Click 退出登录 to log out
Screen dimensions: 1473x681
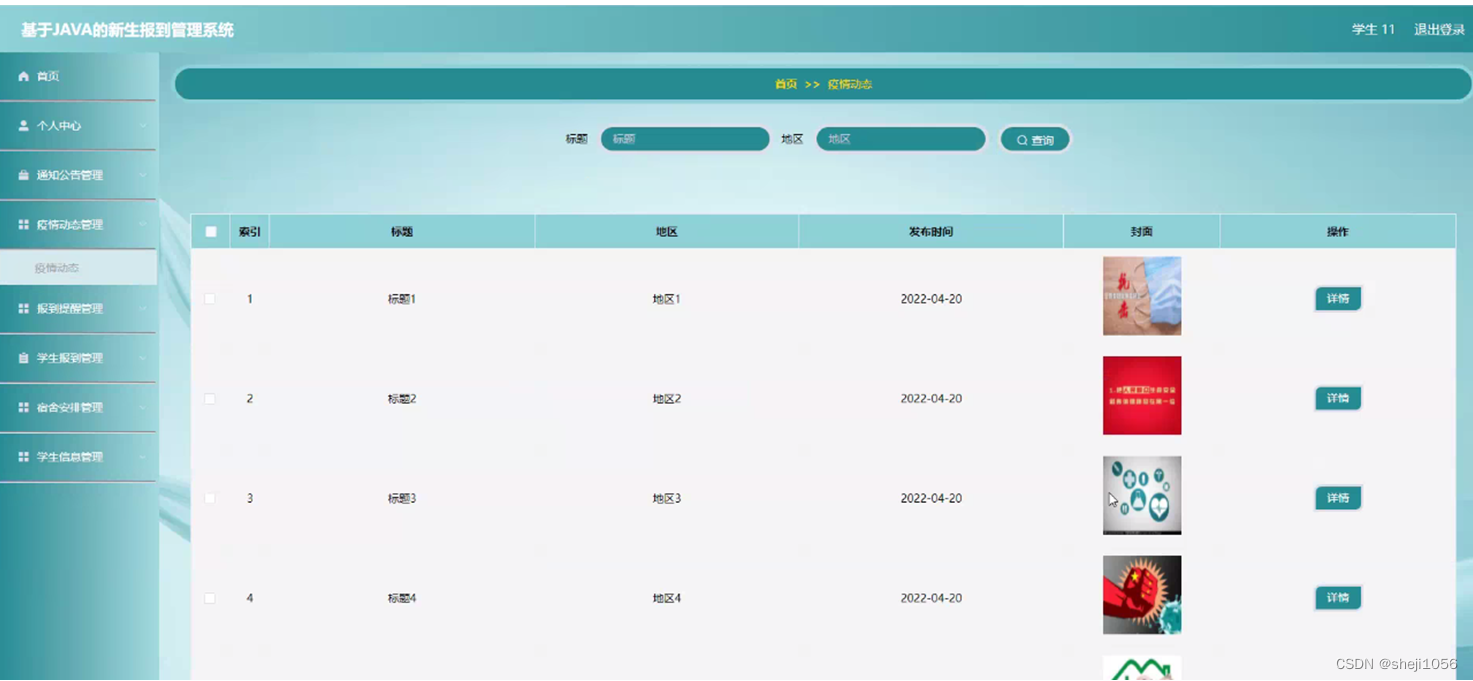(1437, 29)
